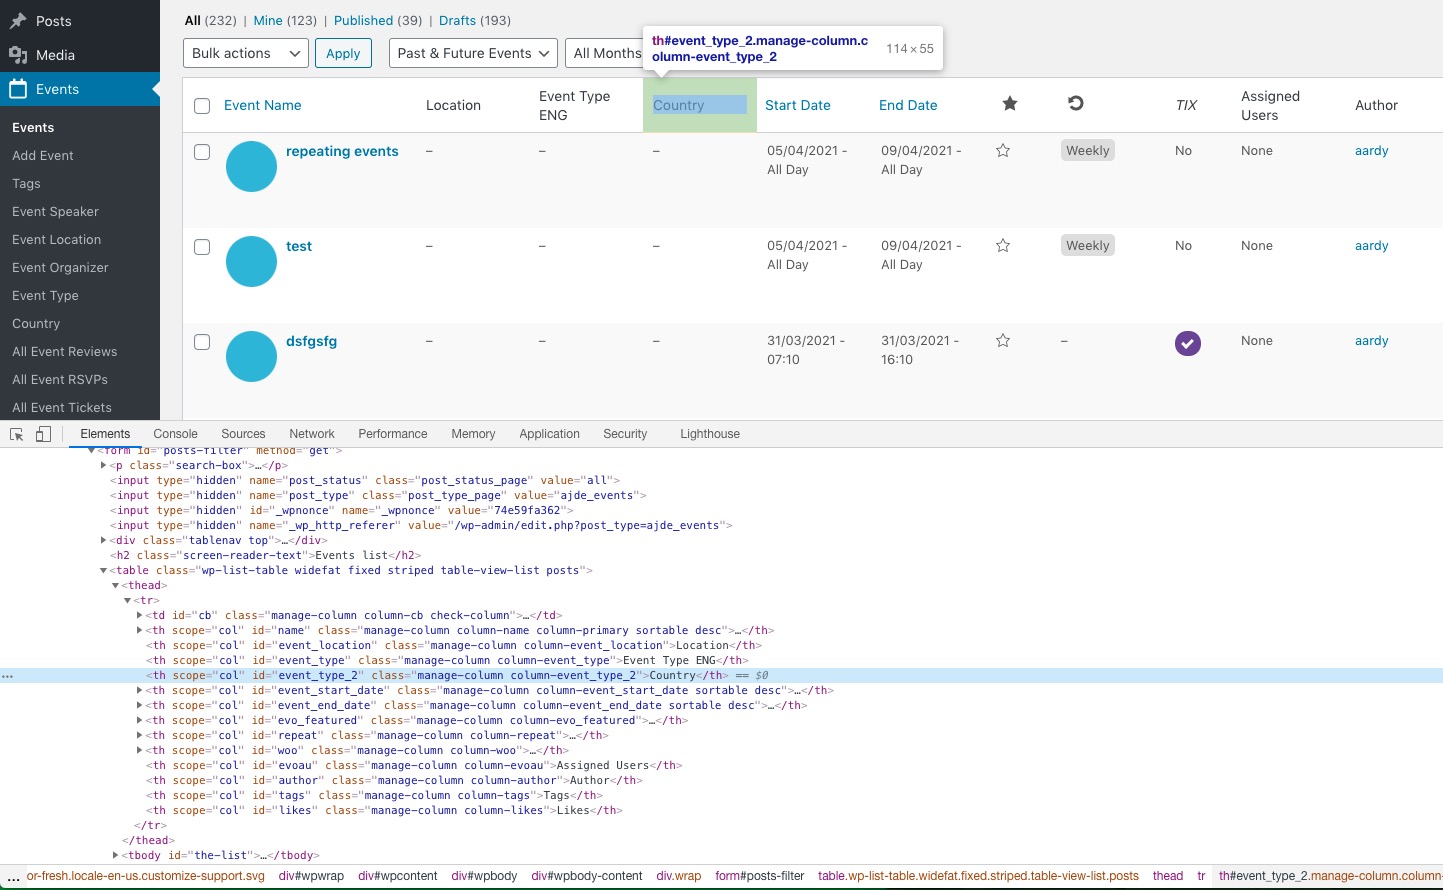Click the purple TIX checkmark on dsfgsfg row
1443x890 pixels.
click(x=1187, y=343)
